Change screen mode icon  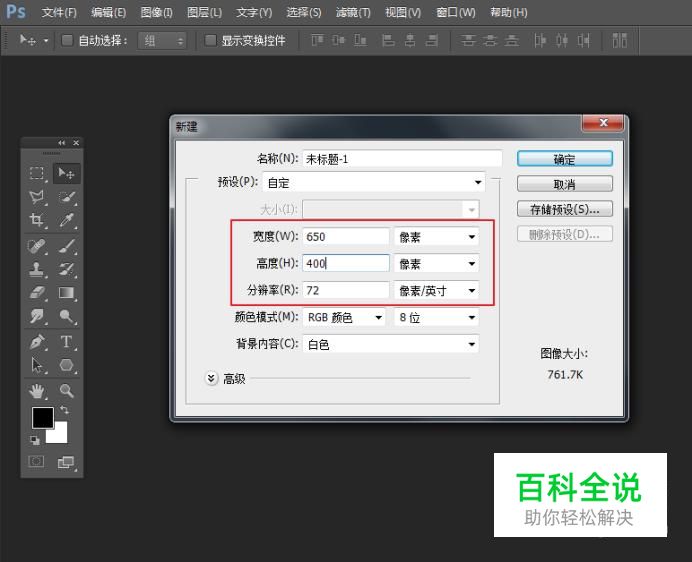point(66,462)
